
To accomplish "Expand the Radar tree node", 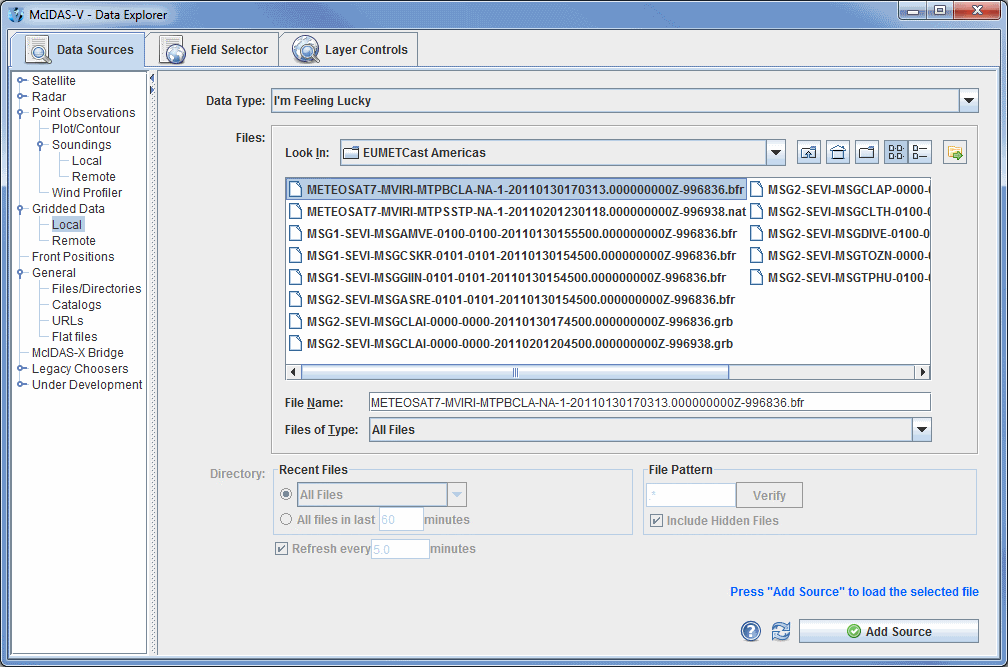I will [21, 96].
